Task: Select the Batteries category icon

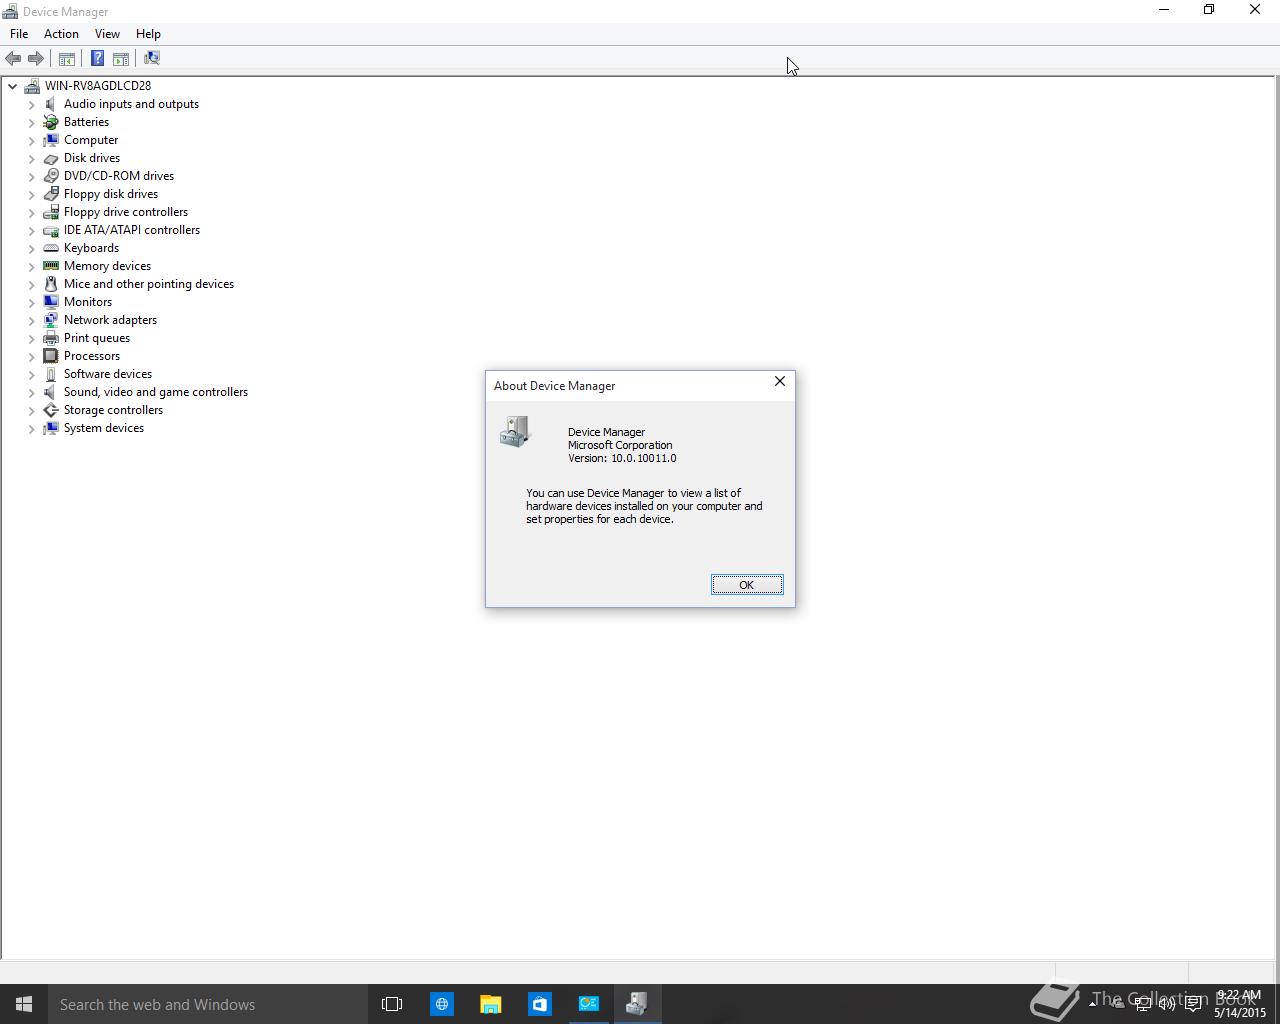Action: [x=51, y=122]
